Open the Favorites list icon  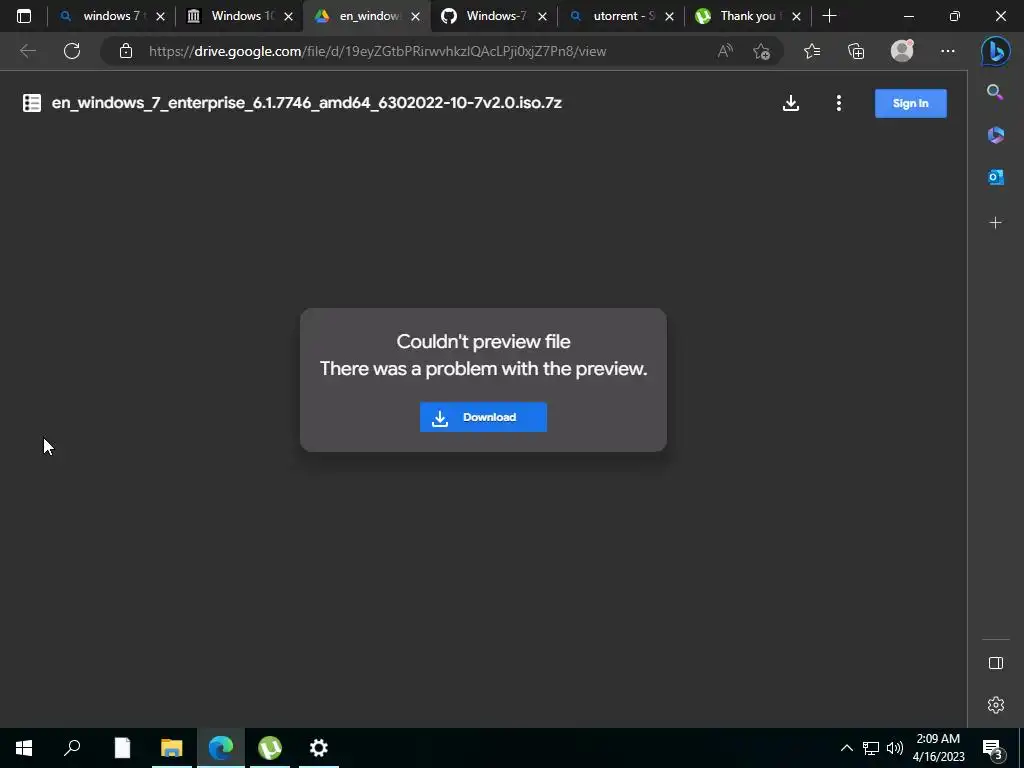pos(812,51)
